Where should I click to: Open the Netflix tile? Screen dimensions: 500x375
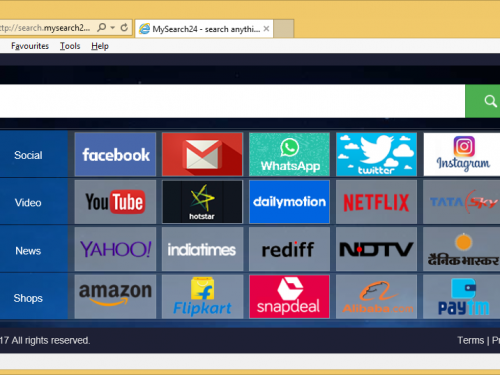coord(376,202)
